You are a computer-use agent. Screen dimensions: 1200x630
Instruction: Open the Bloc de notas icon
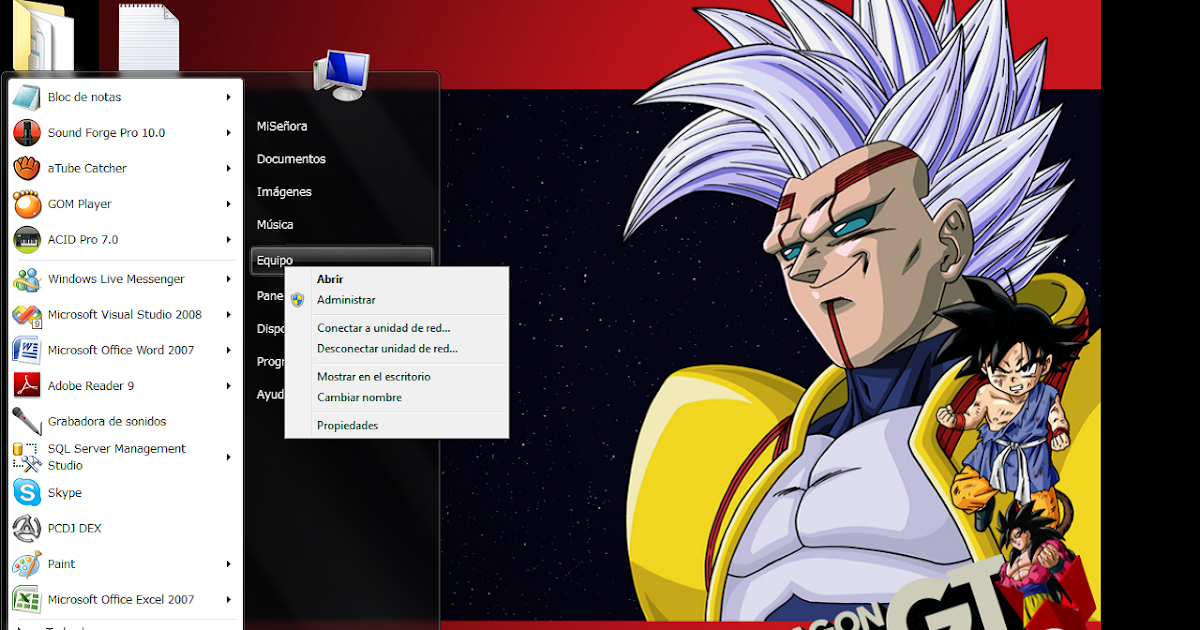[26, 97]
